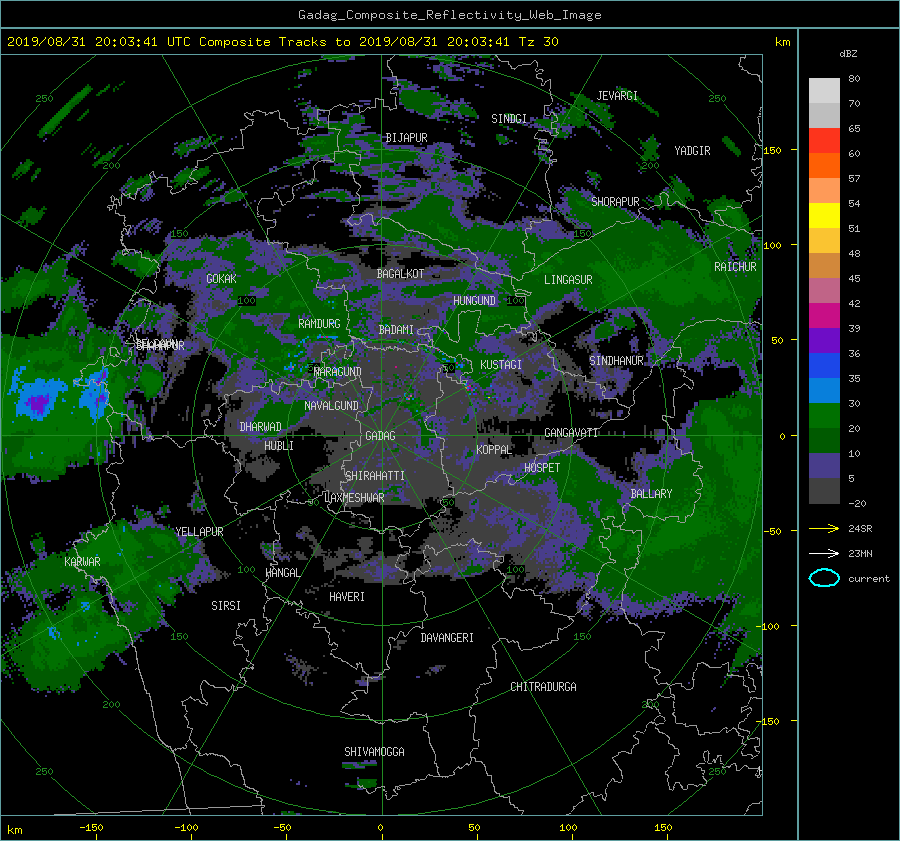This screenshot has height=841, width=900.
Task: Click the RAMDURG city label
Action: (319, 324)
